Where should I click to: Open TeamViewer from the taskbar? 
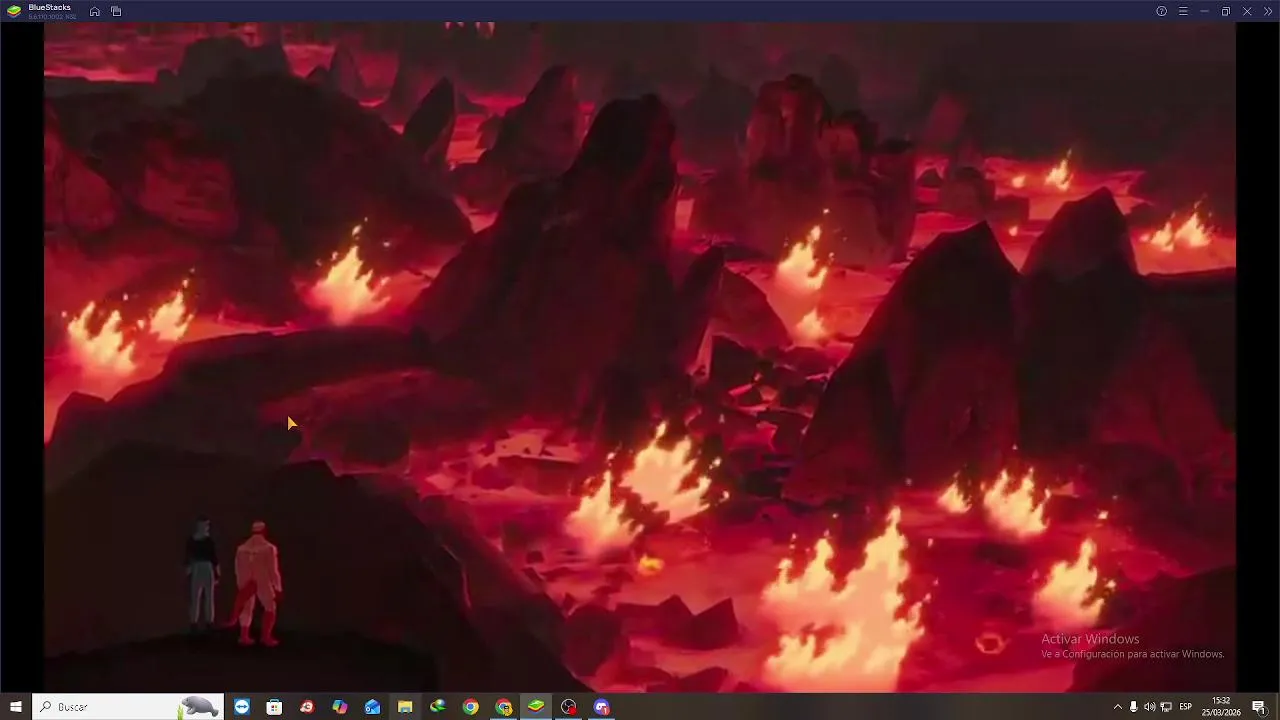[242, 707]
